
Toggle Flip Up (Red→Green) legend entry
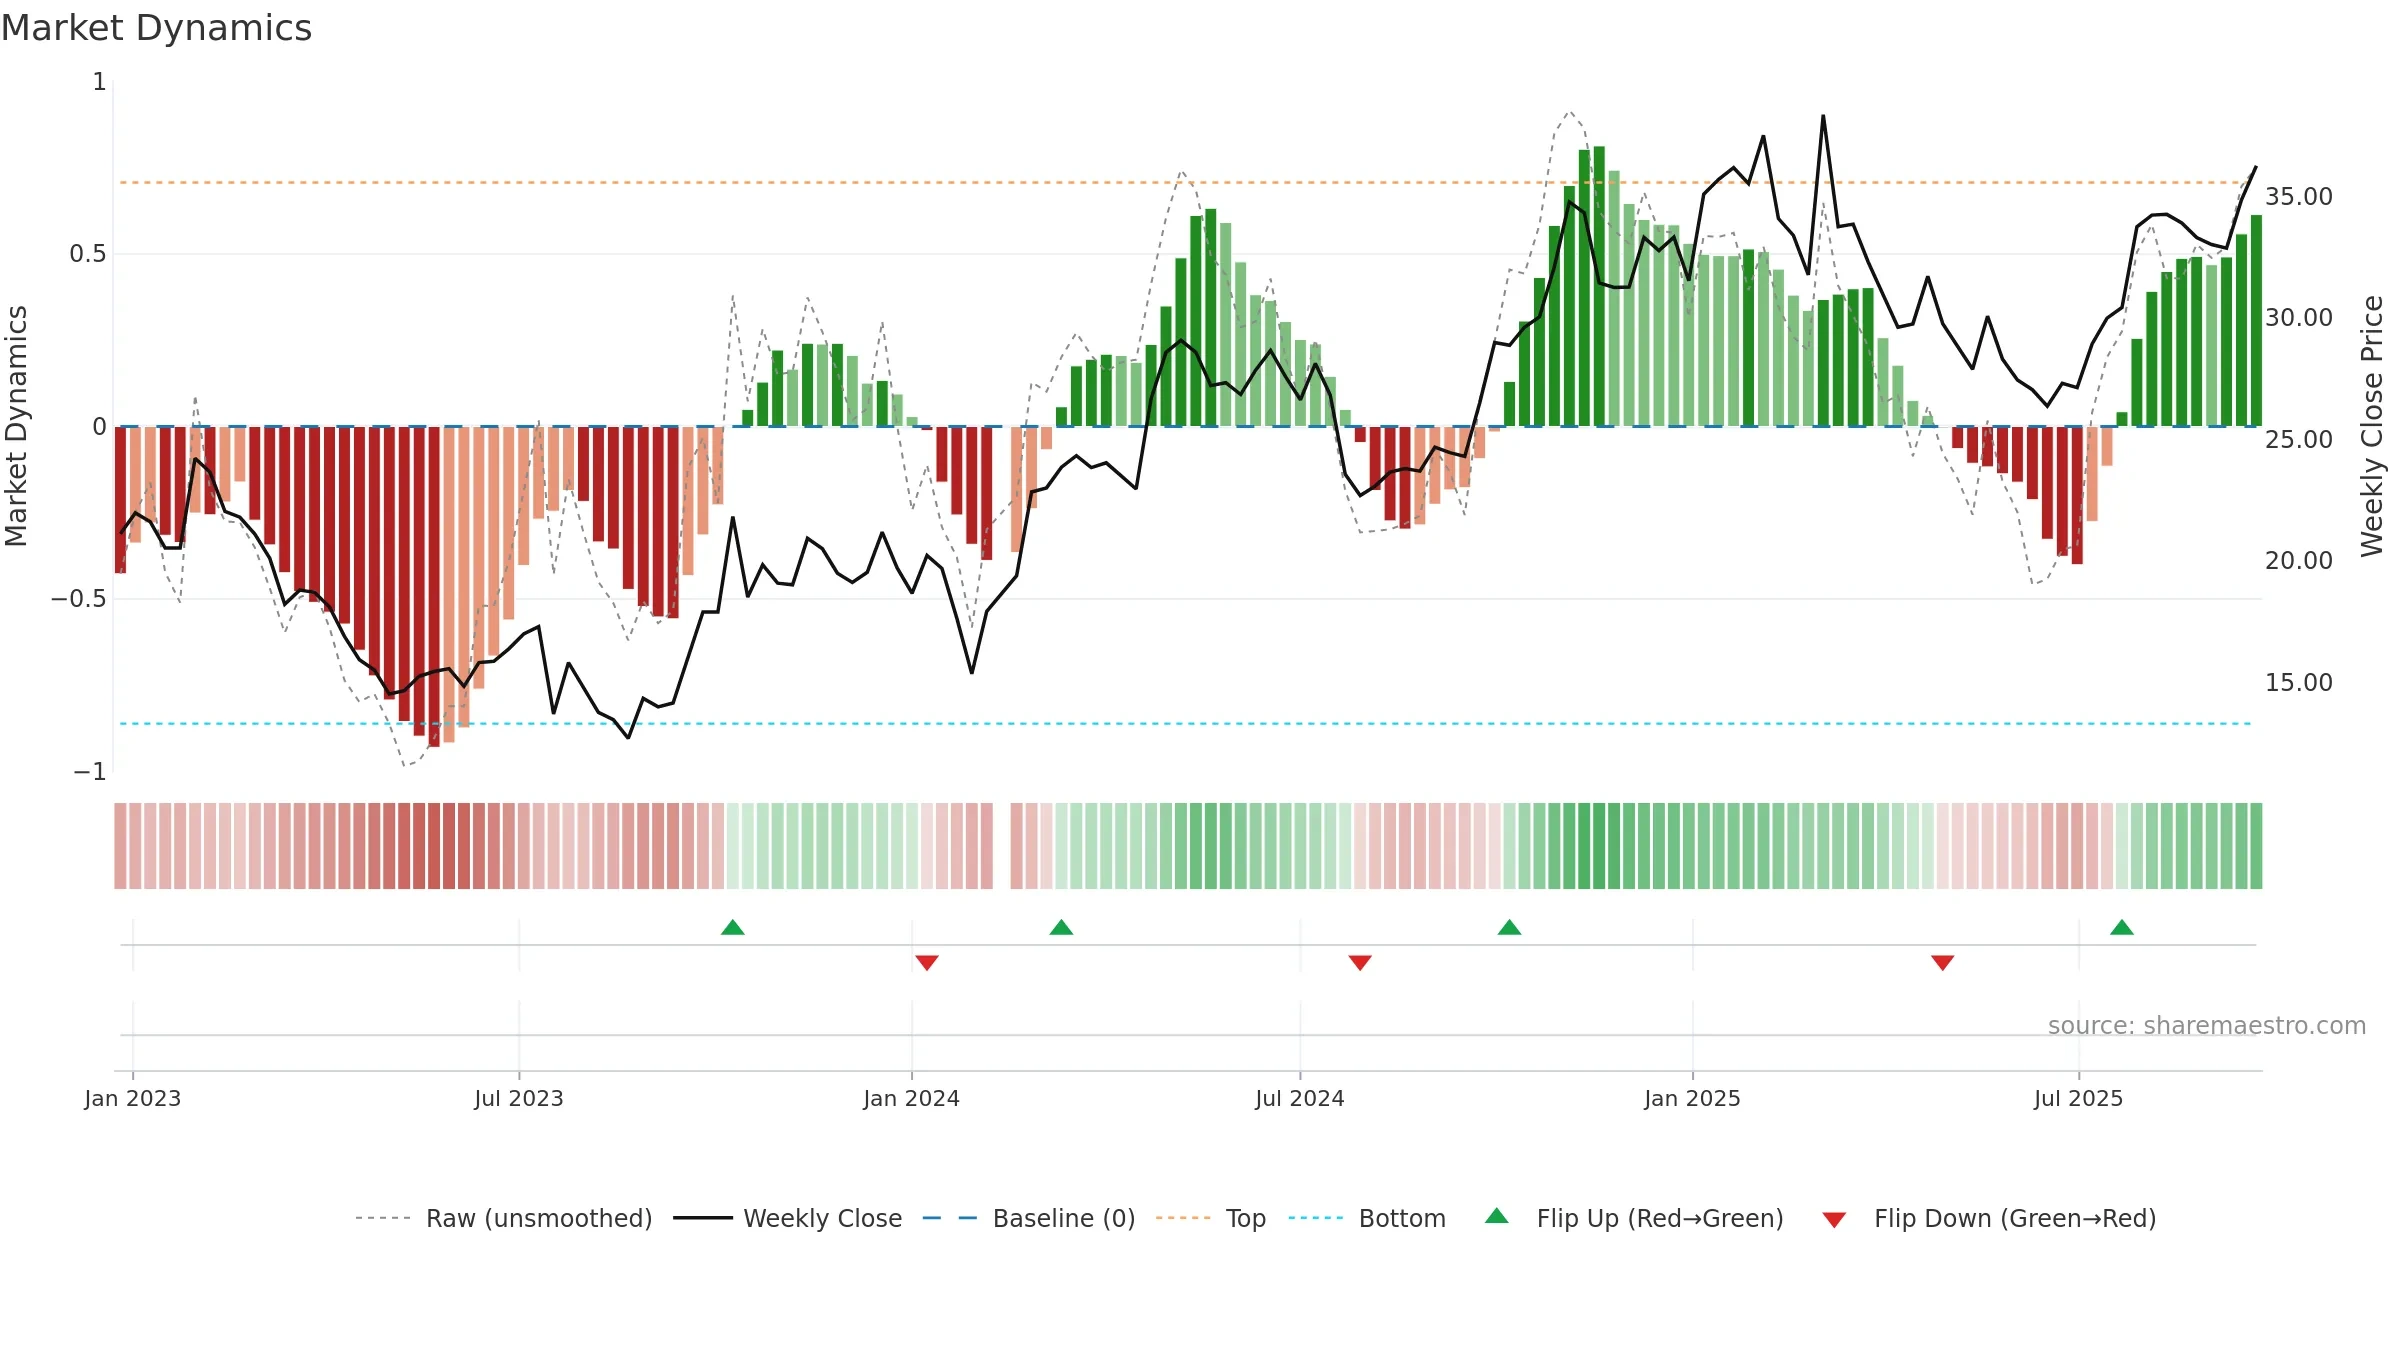tap(1634, 1218)
